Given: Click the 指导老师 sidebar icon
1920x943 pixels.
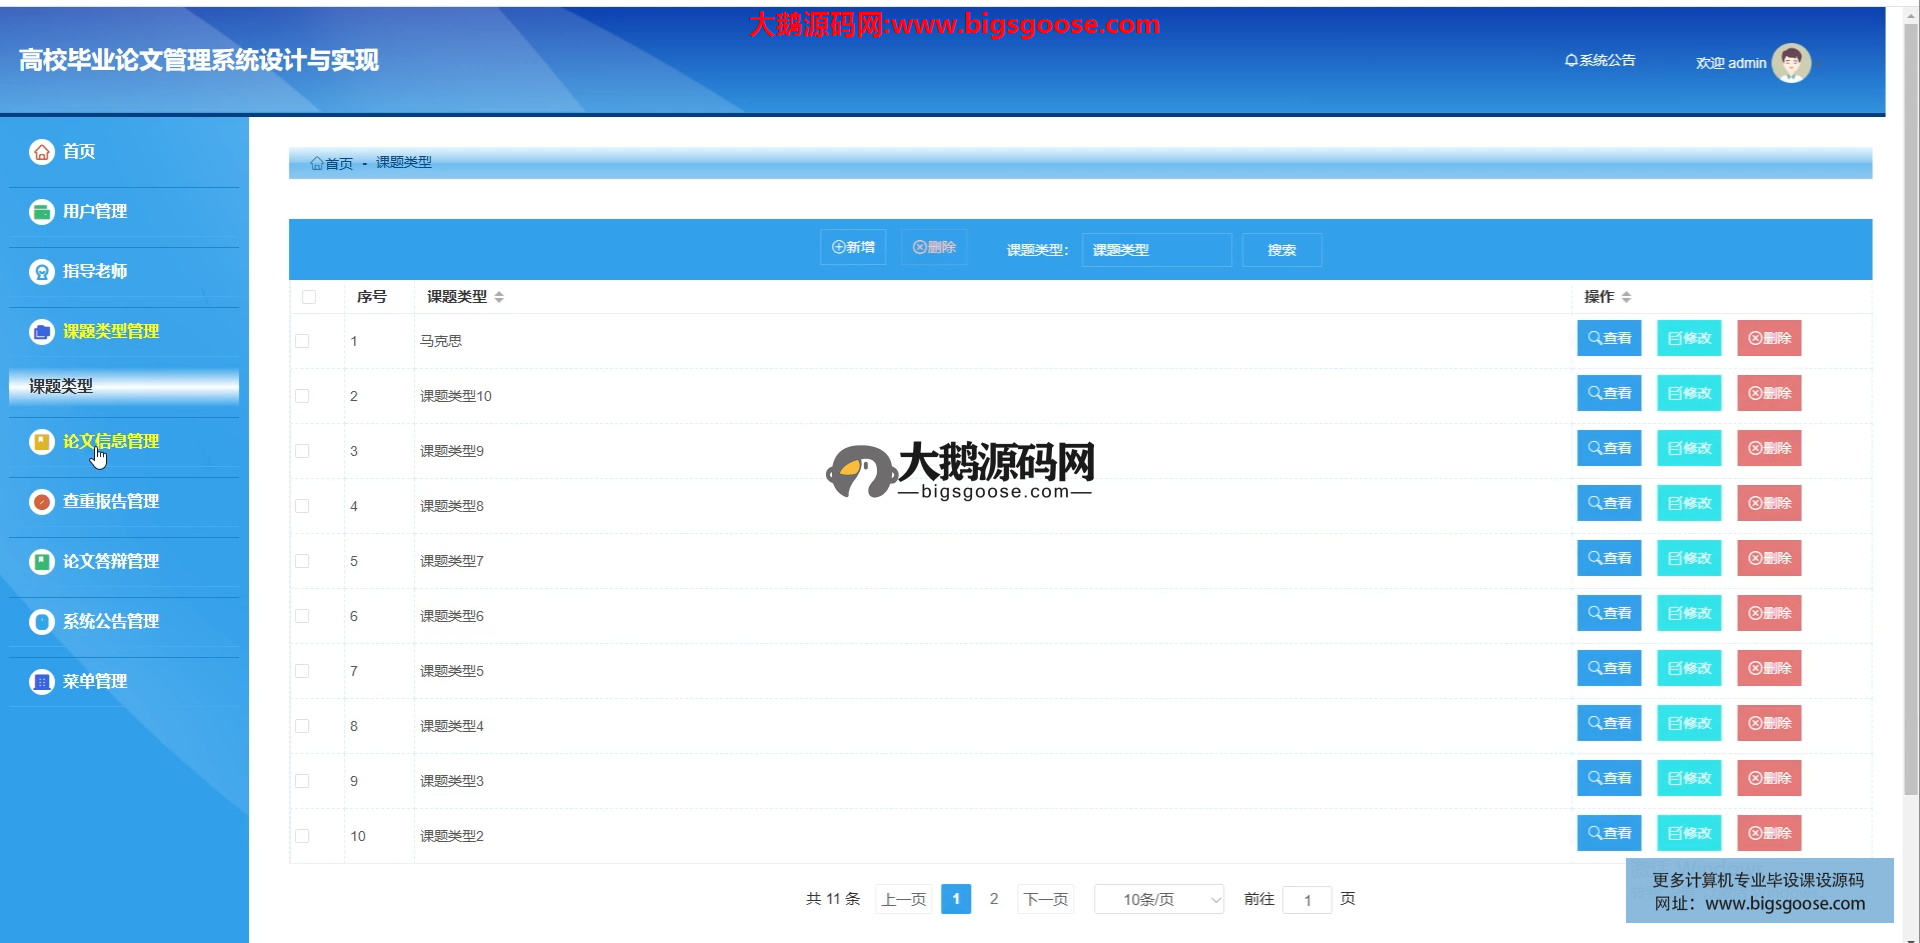Looking at the screenshot, I should click(41, 272).
